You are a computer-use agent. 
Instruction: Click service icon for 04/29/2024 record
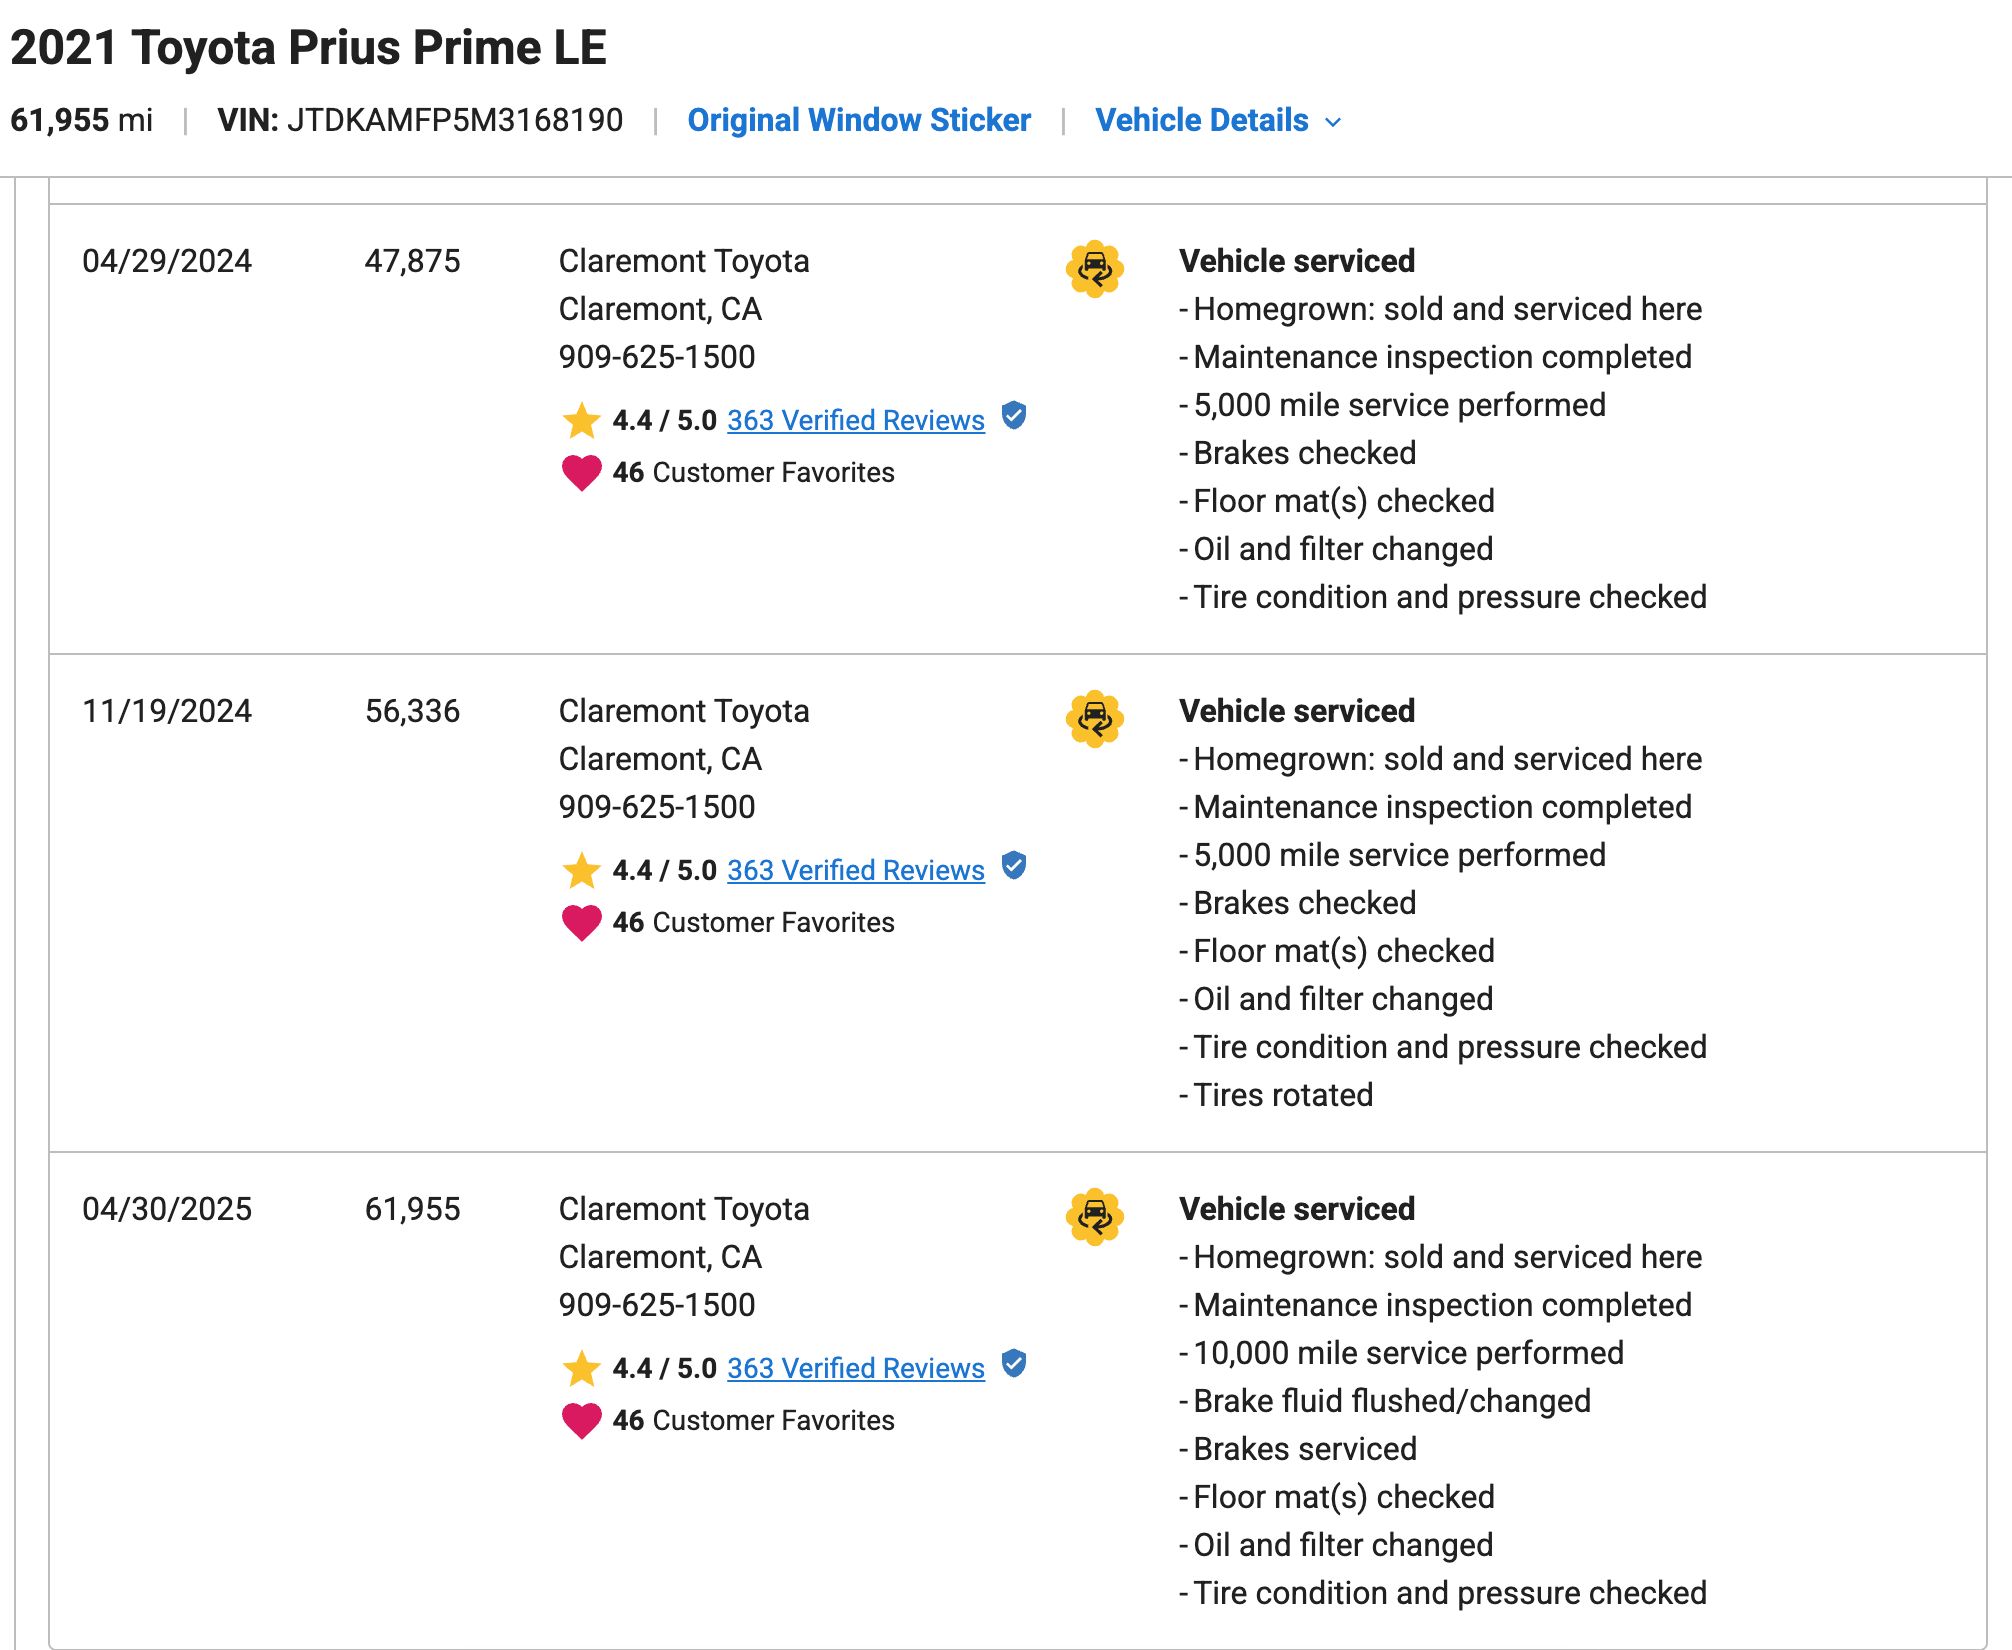[x=1095, y=268]
